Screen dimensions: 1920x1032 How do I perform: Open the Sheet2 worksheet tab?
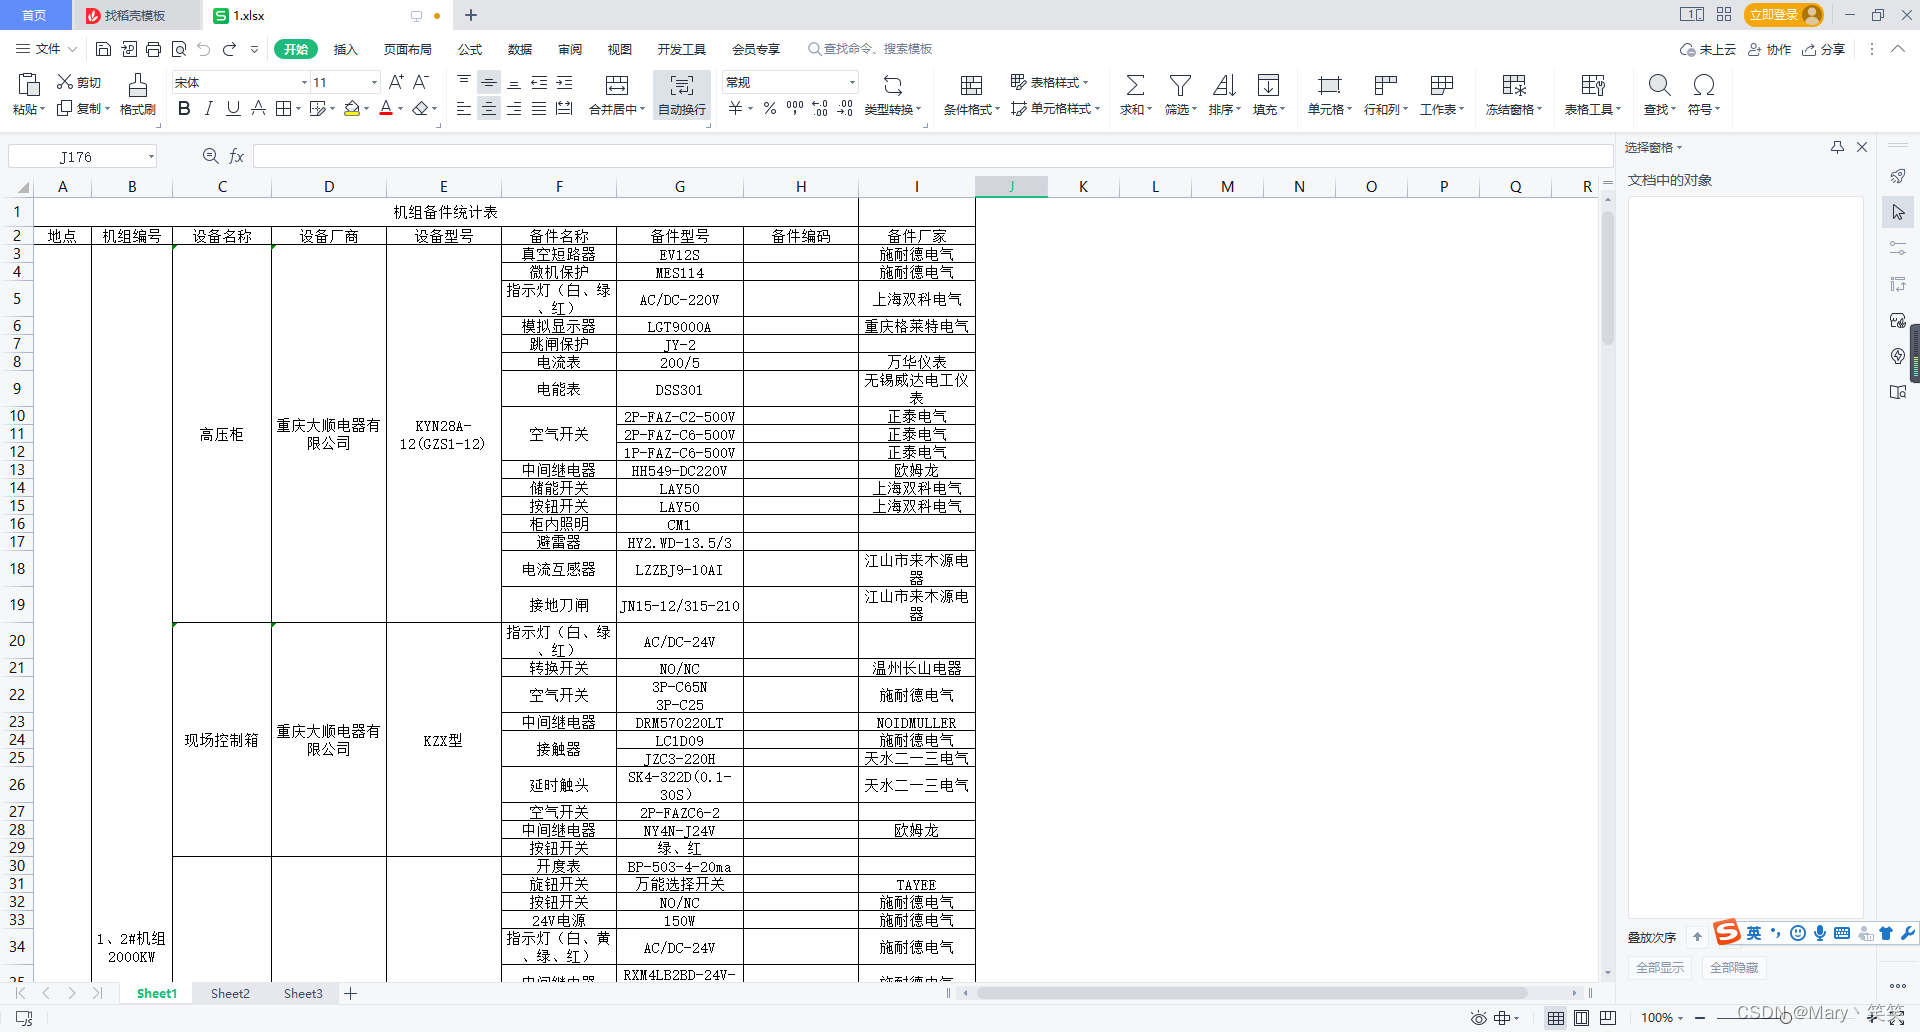pyautogui.click(x=230, y=993)
